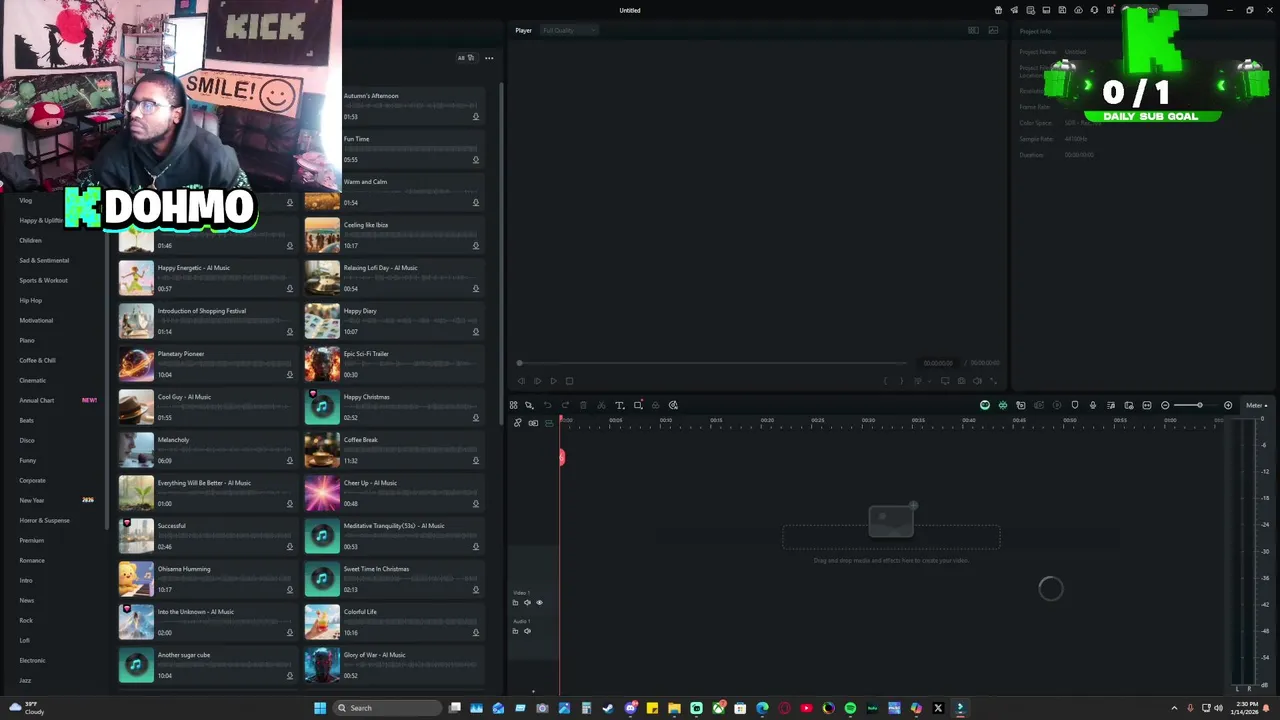Image resolution: width=1280 pixels, height=720 pixels.
Task: Click the Delete trash icon
Action: (x=583, y=405)
